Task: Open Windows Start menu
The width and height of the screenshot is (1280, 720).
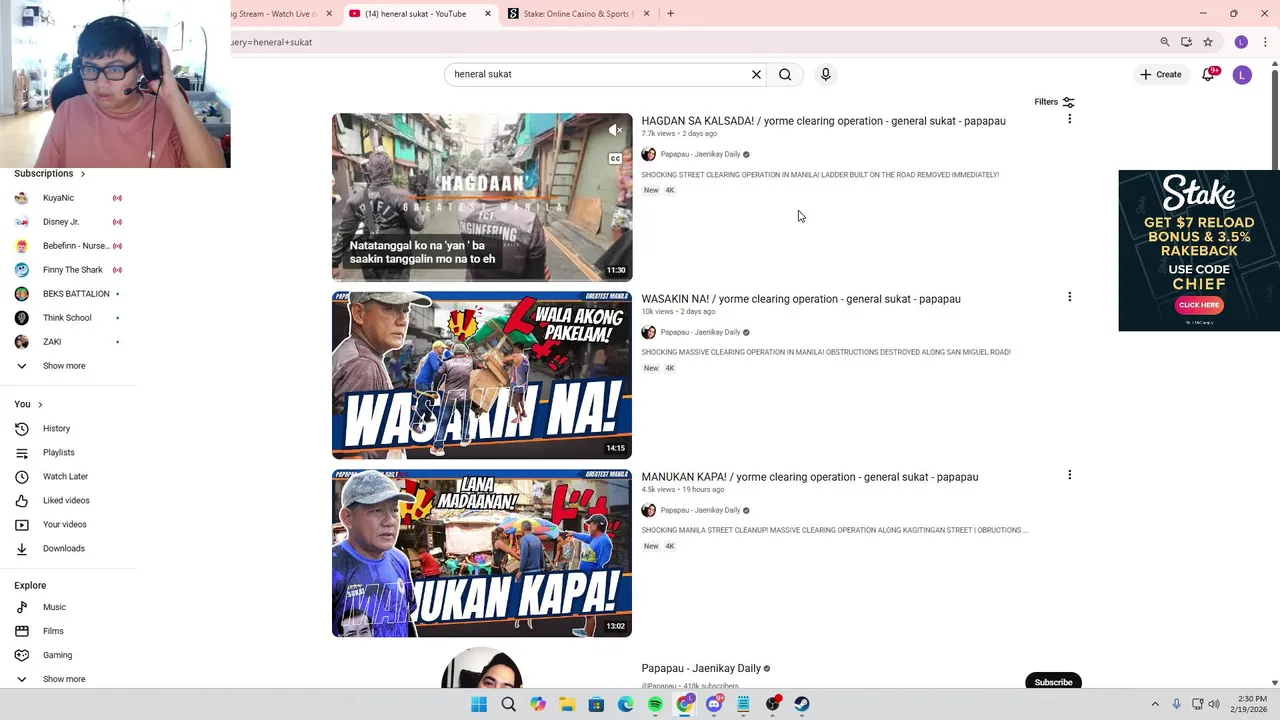Action: pyautogui.click(x=479, y=704)
